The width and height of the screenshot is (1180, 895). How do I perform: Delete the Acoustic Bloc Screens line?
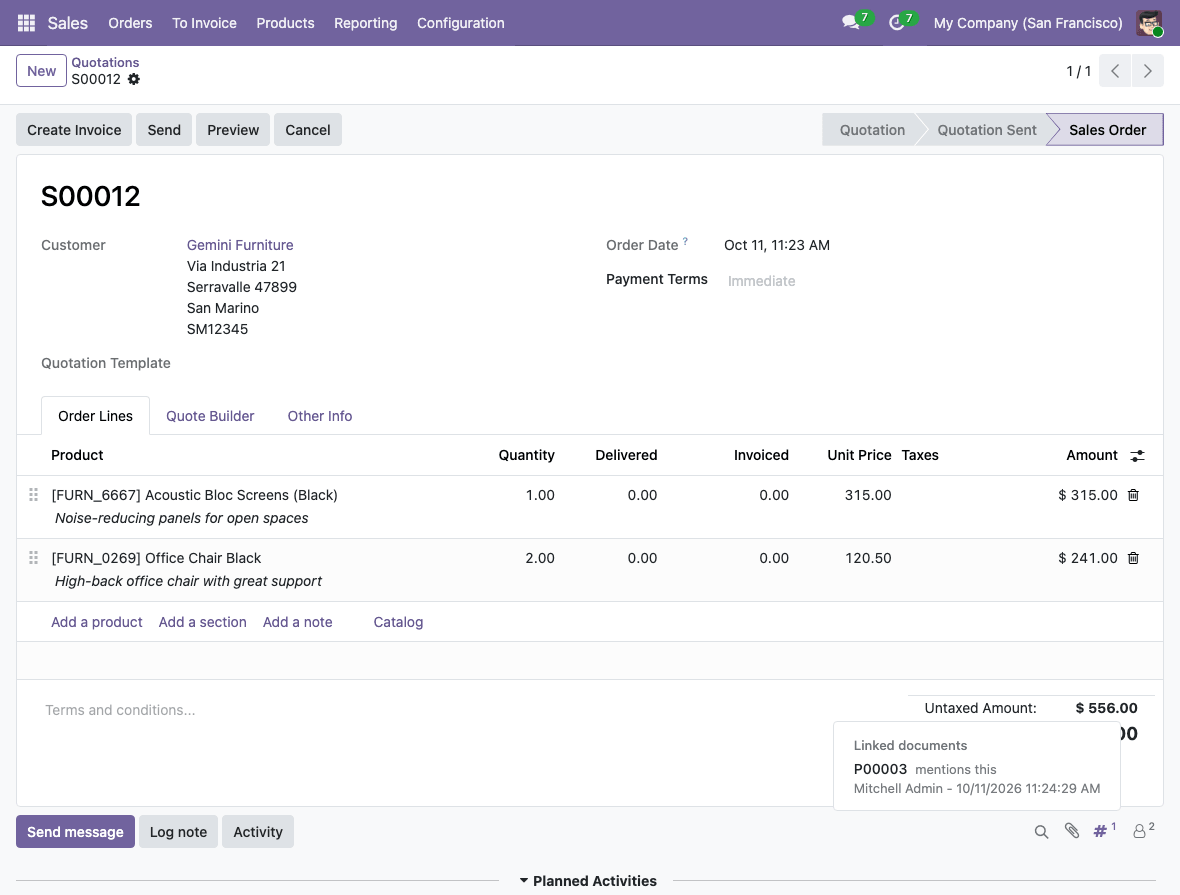point(1133,495)
